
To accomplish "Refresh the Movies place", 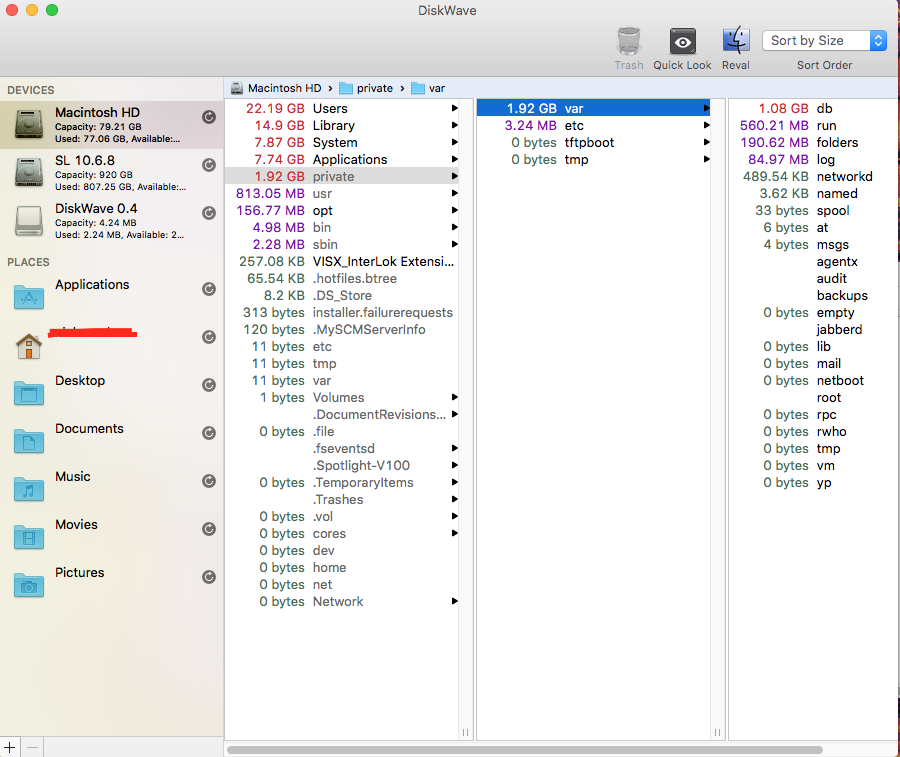I will [209, 529].
